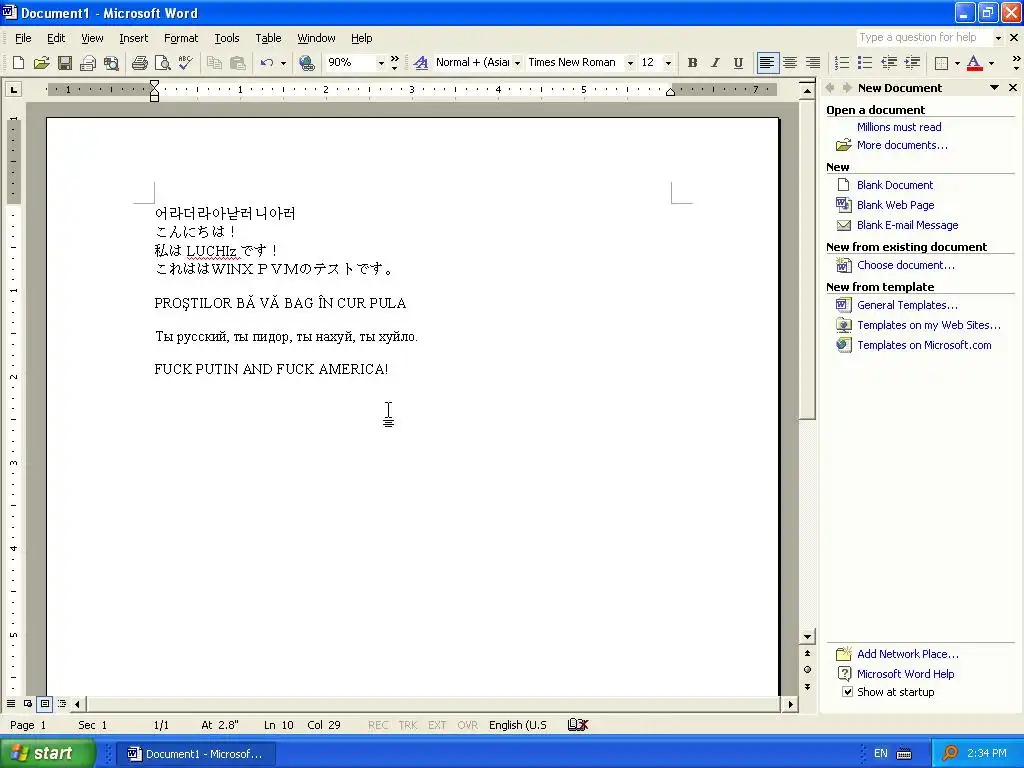Viewport: 1024px width, 768px height.
Task: Click the Select Browse Object circle button
Action: point(807,669)
